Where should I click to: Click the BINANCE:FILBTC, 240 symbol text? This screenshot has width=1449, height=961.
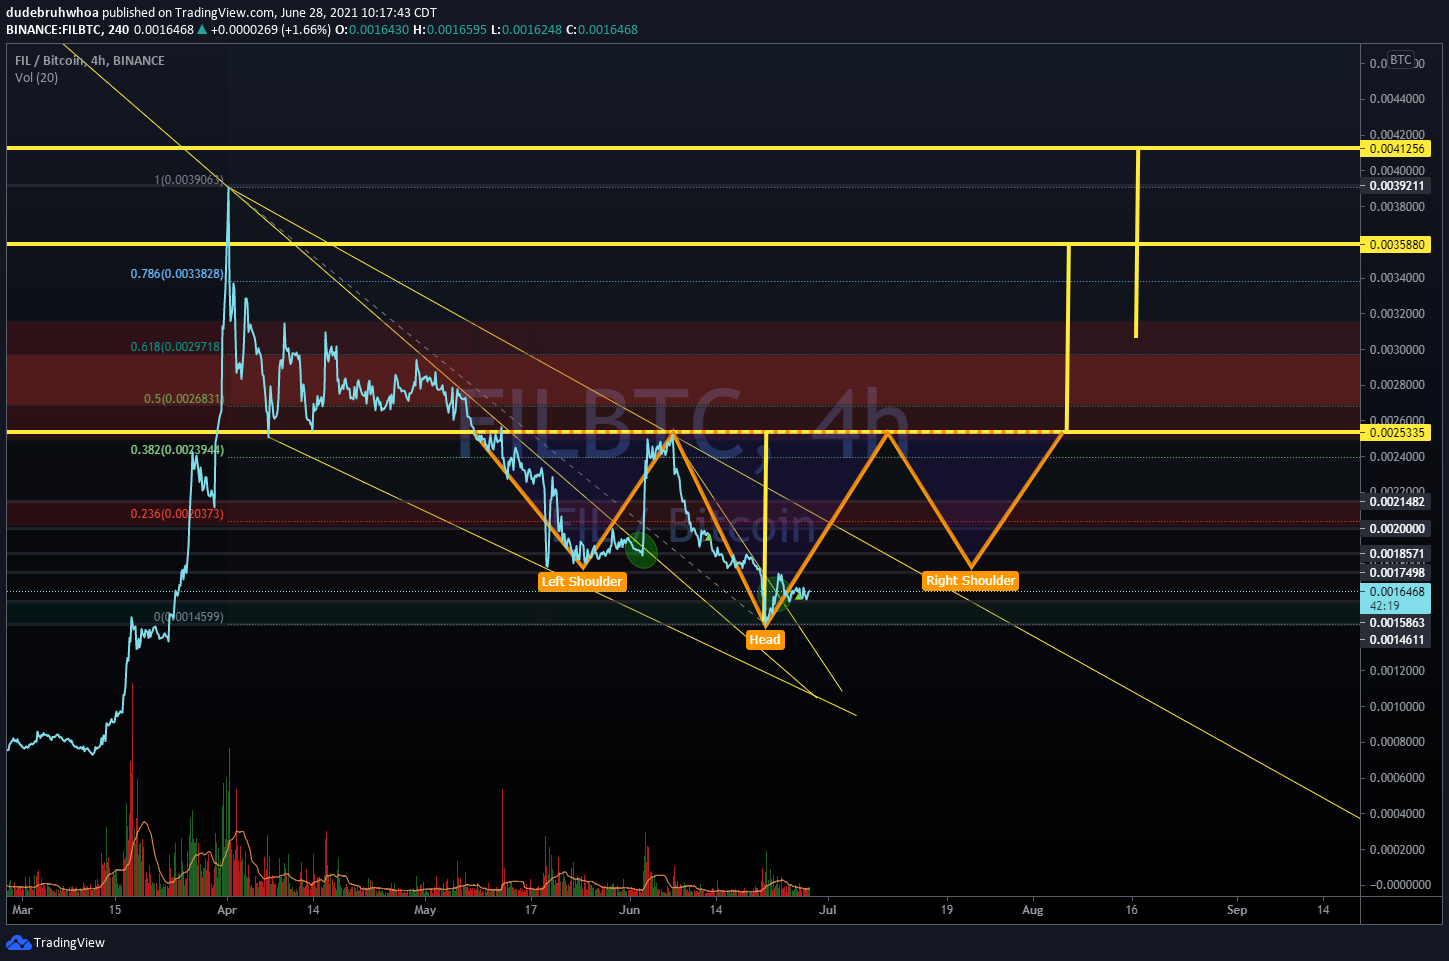68,29
